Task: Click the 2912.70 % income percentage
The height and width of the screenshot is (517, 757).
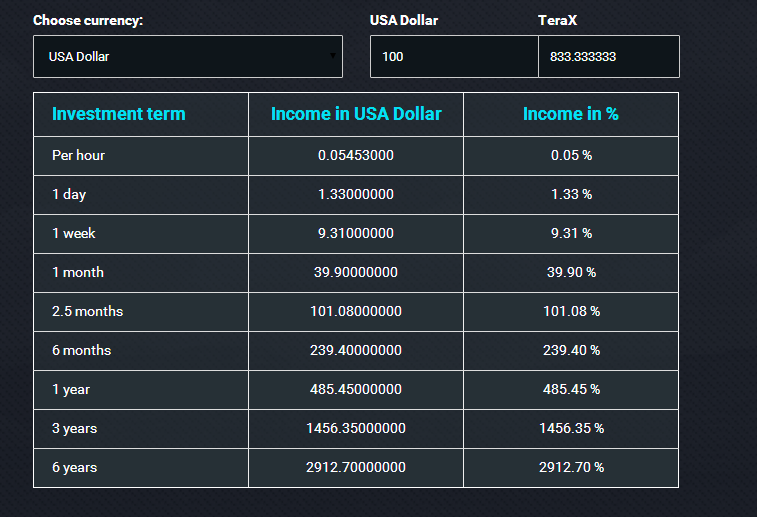Action: pos(572,467)
